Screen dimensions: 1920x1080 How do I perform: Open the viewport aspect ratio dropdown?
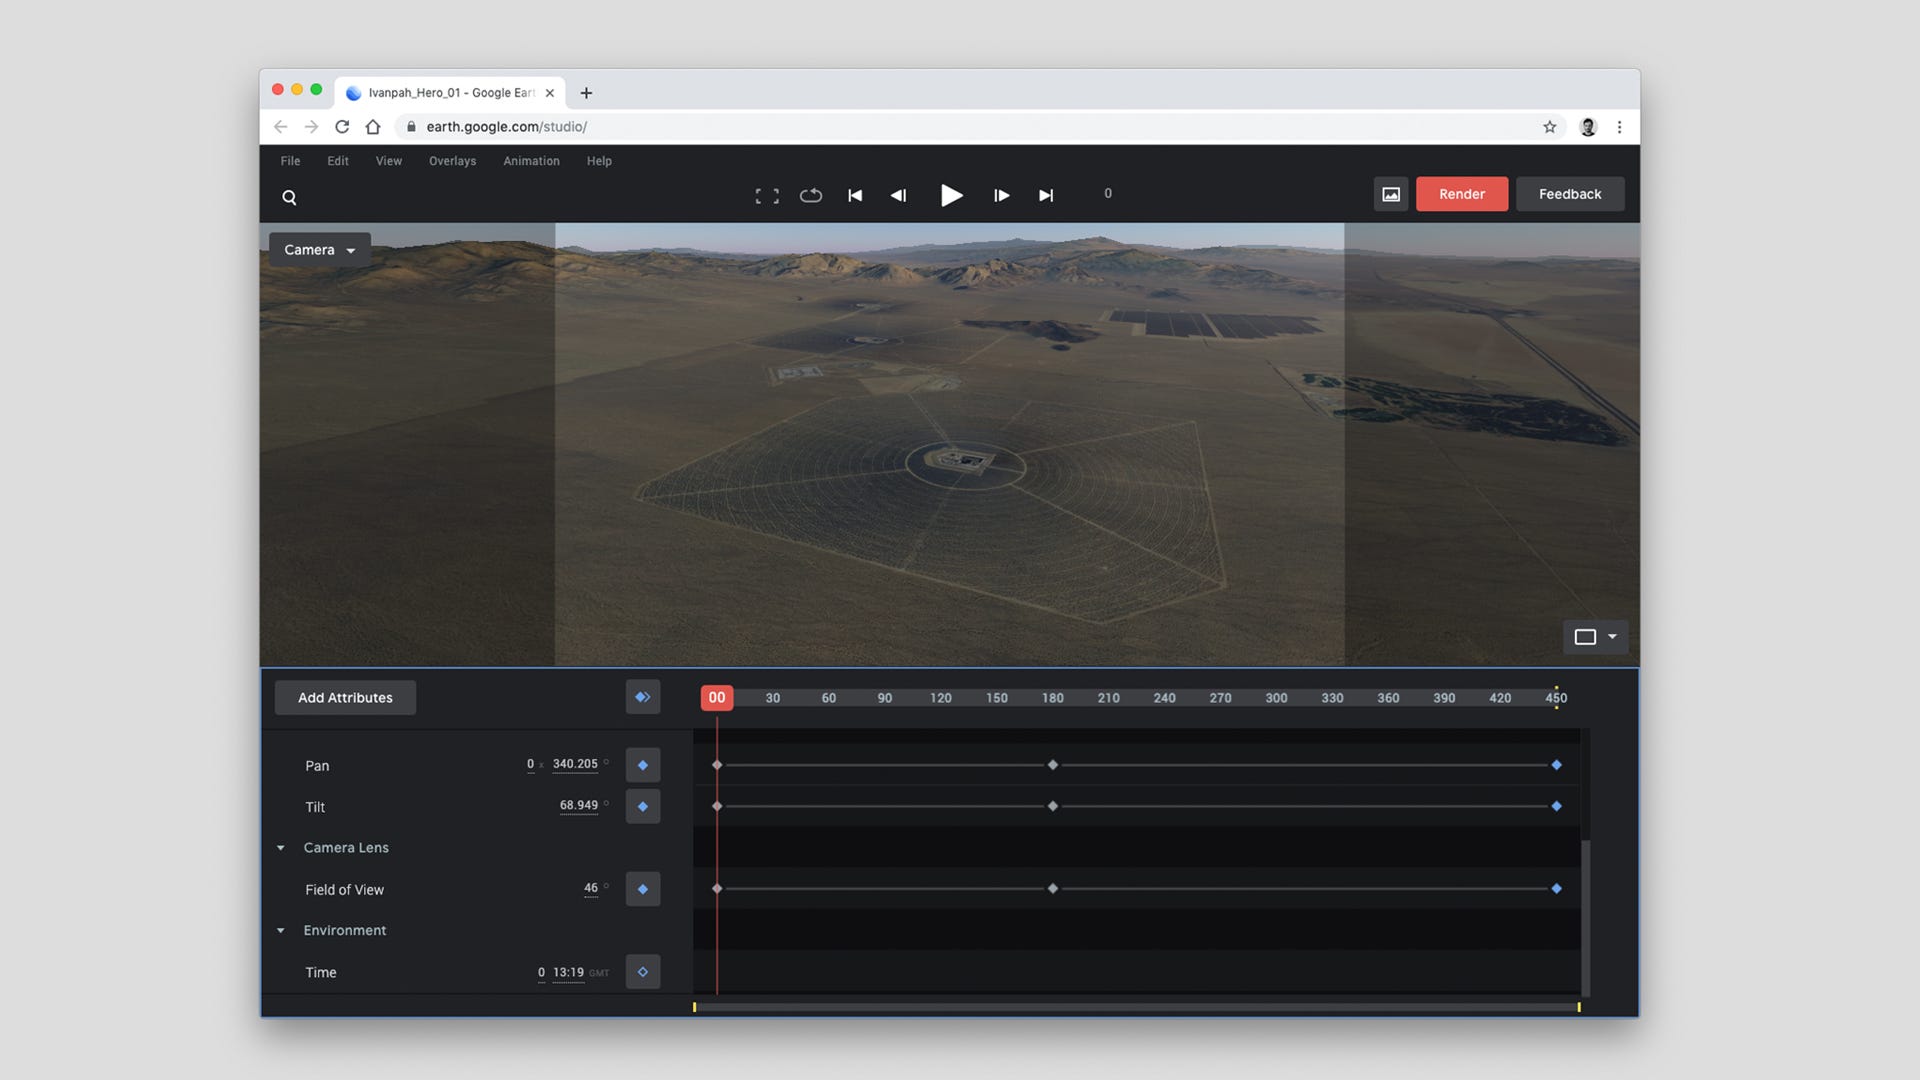[x=1595, y=637]
